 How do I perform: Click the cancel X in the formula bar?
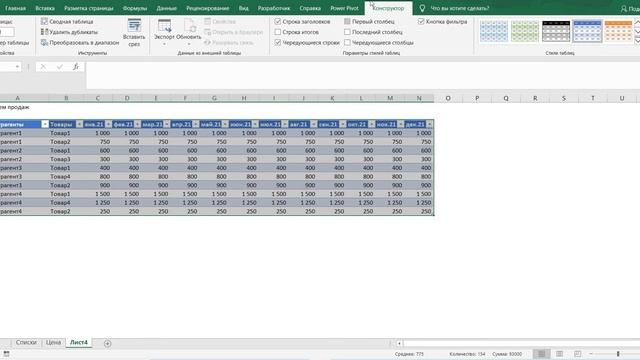pos(43,67)
